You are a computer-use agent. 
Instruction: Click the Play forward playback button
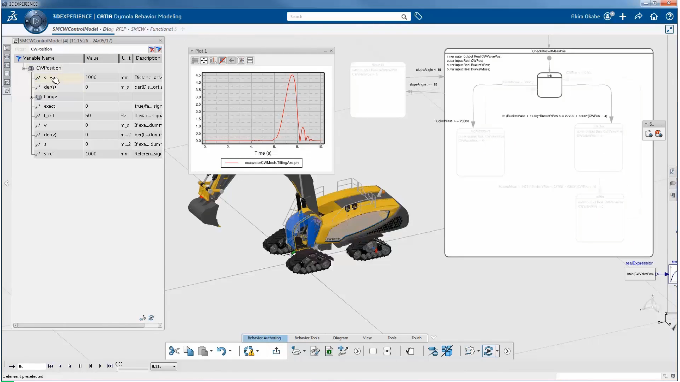(100, 366)
